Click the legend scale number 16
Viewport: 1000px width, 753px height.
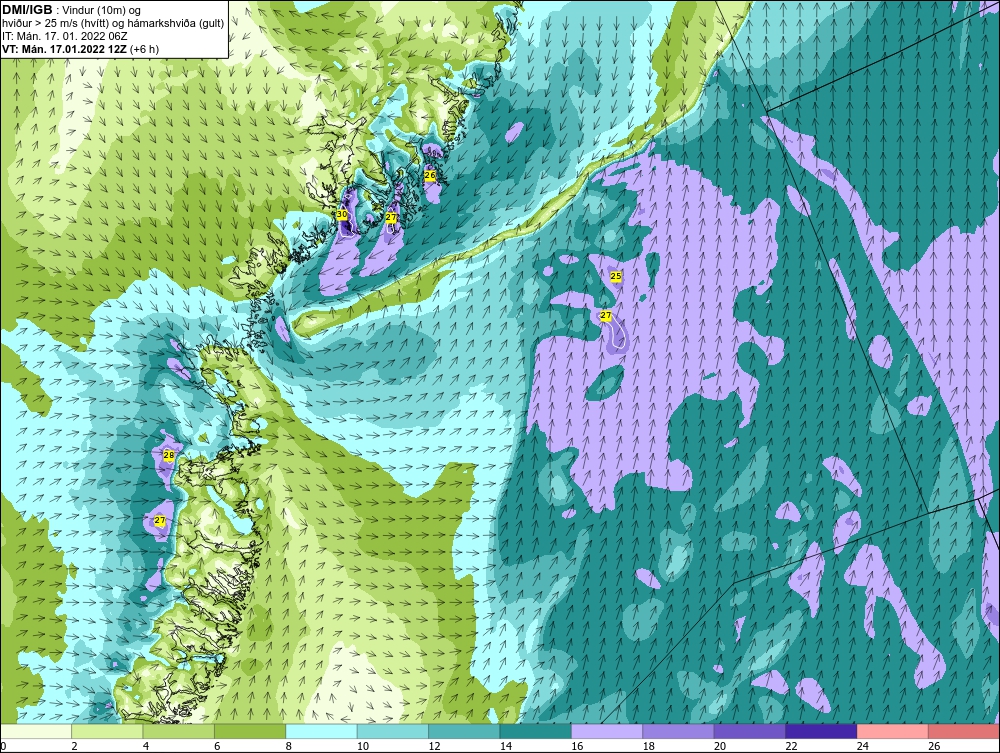pos(577,747)
